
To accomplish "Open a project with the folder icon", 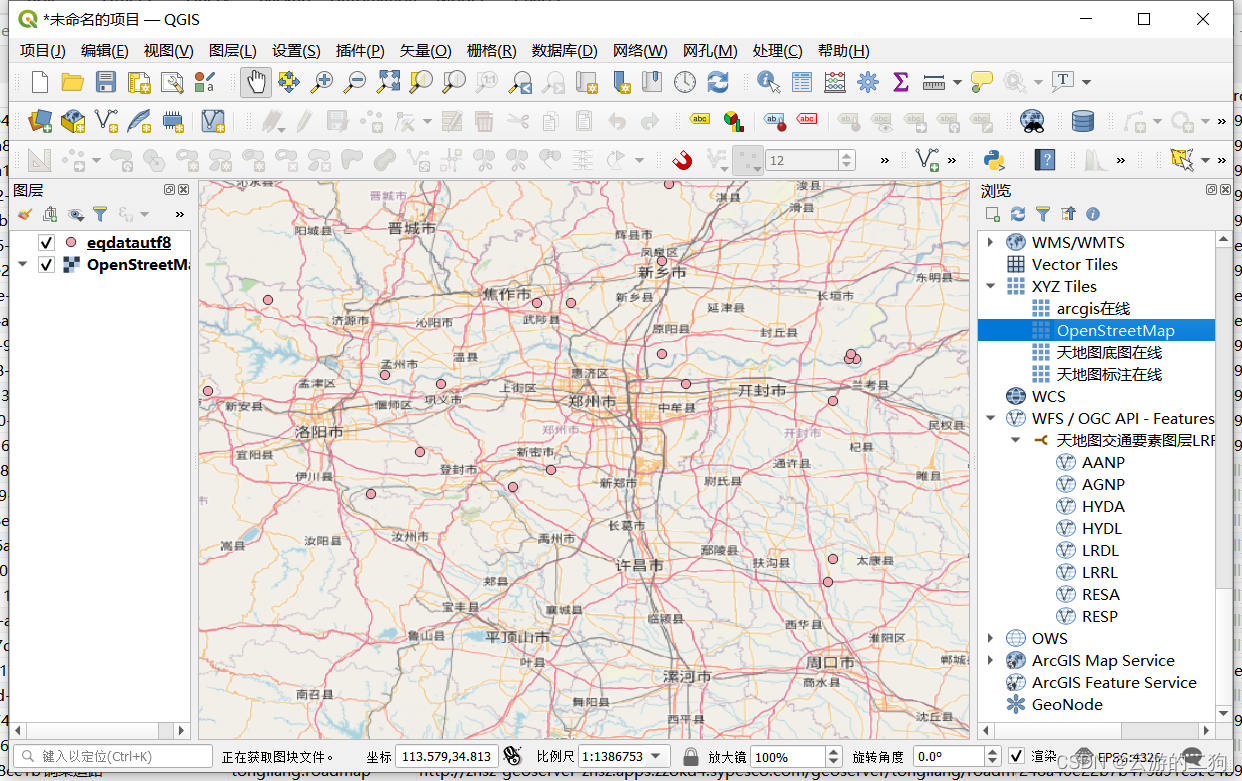I will (72, 82).
